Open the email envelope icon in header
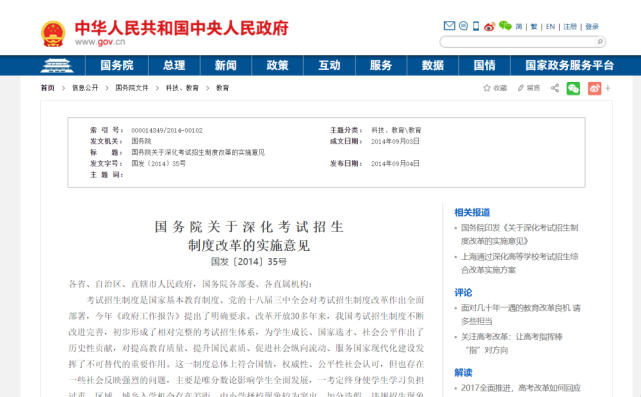 [x=449, y=26]
